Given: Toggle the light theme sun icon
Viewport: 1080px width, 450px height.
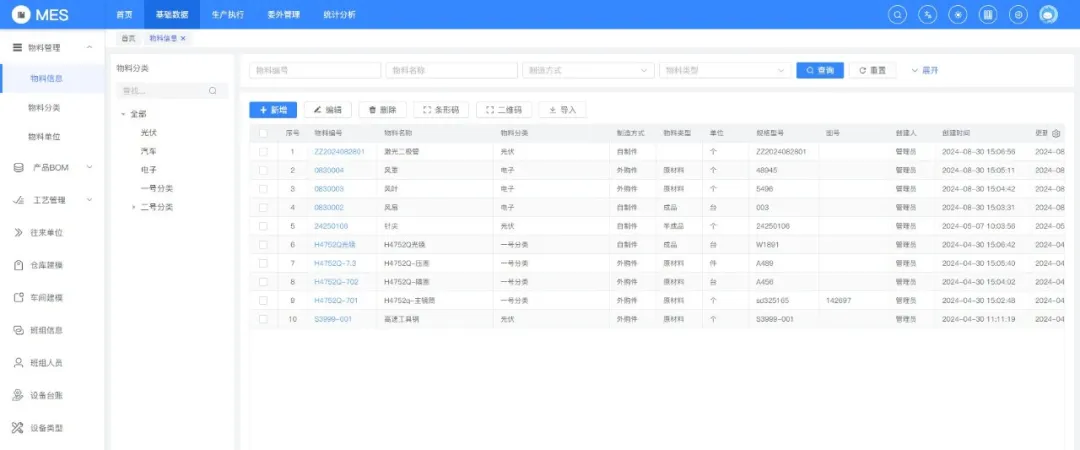Looking at the screenshot, I should click(957, 14).
